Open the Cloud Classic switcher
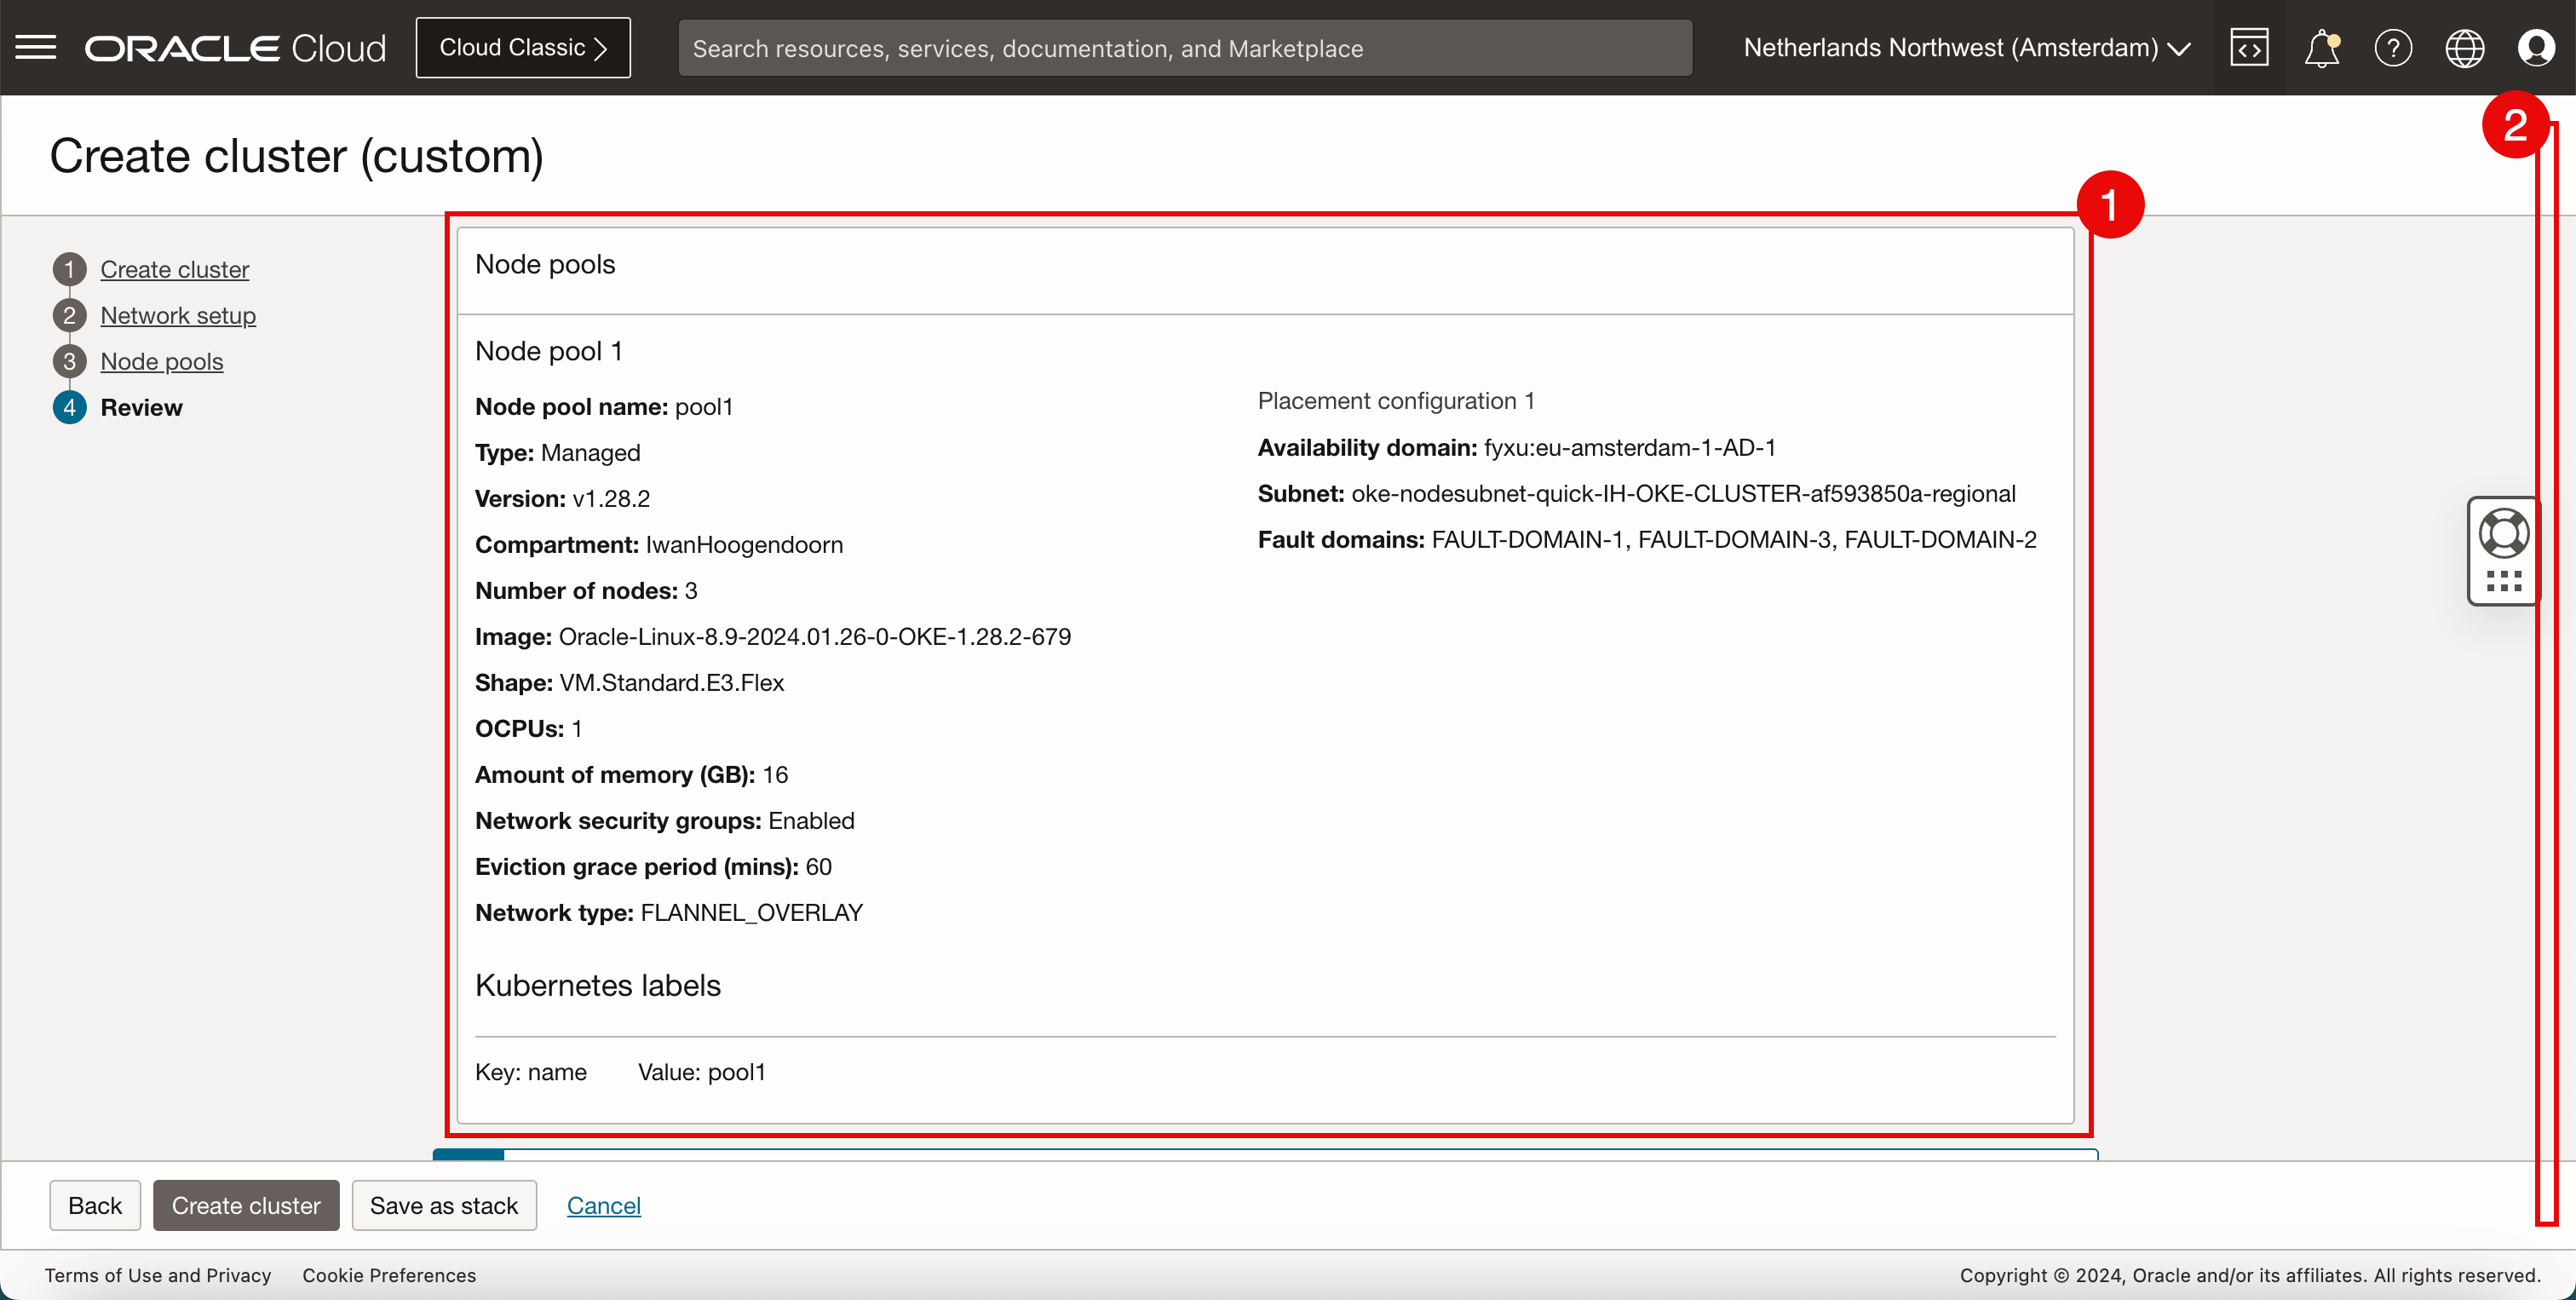 pyautogui.click(x=523, y=47)
